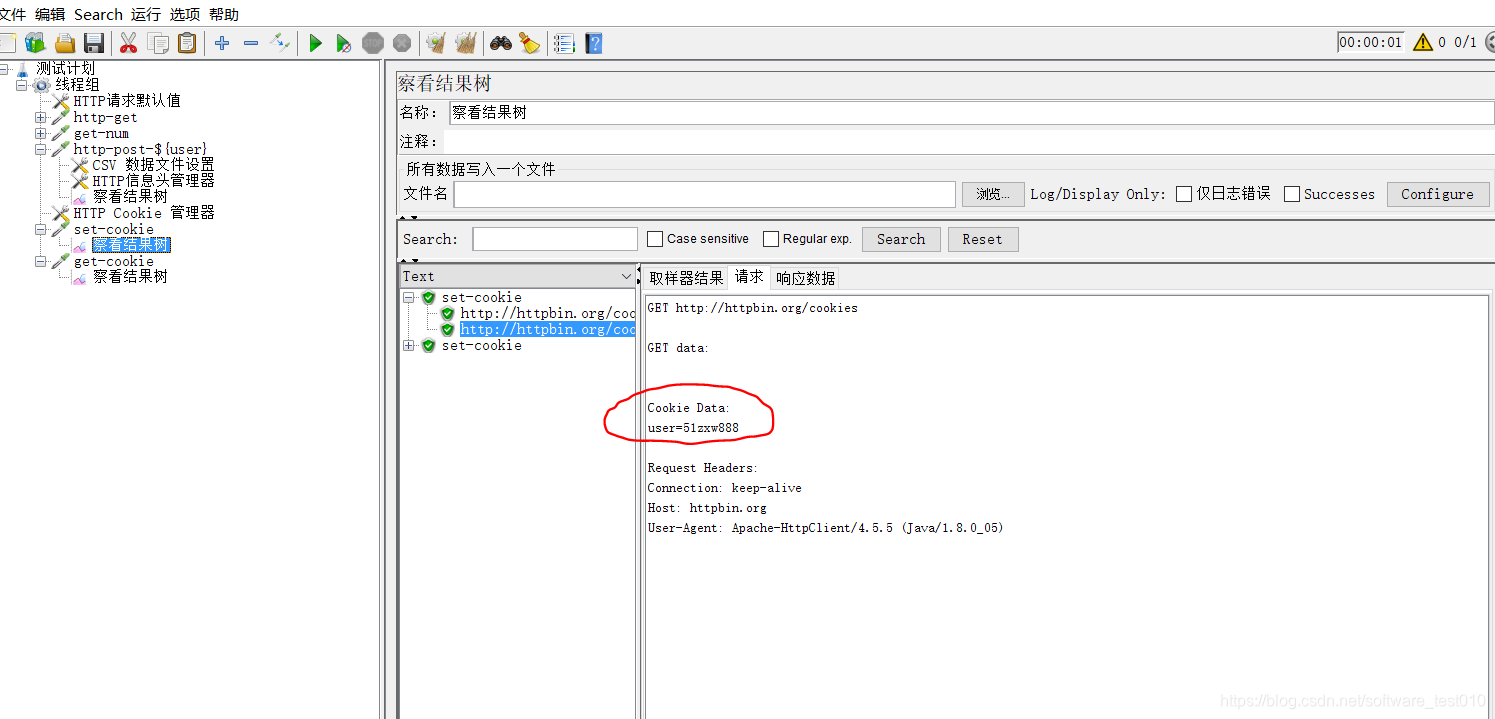Enable the Successes checkbox

pos(1292,194)
